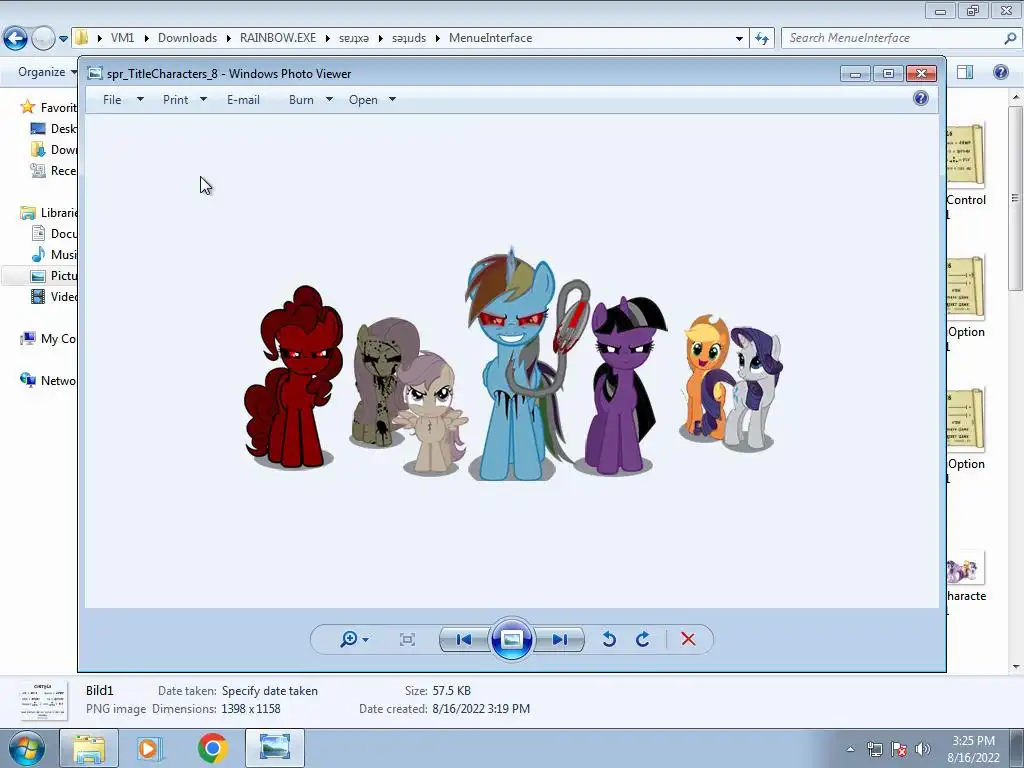Expand the zoom dropdown arrow
The width and height of the screenshot is (1024, 768).
365,639
